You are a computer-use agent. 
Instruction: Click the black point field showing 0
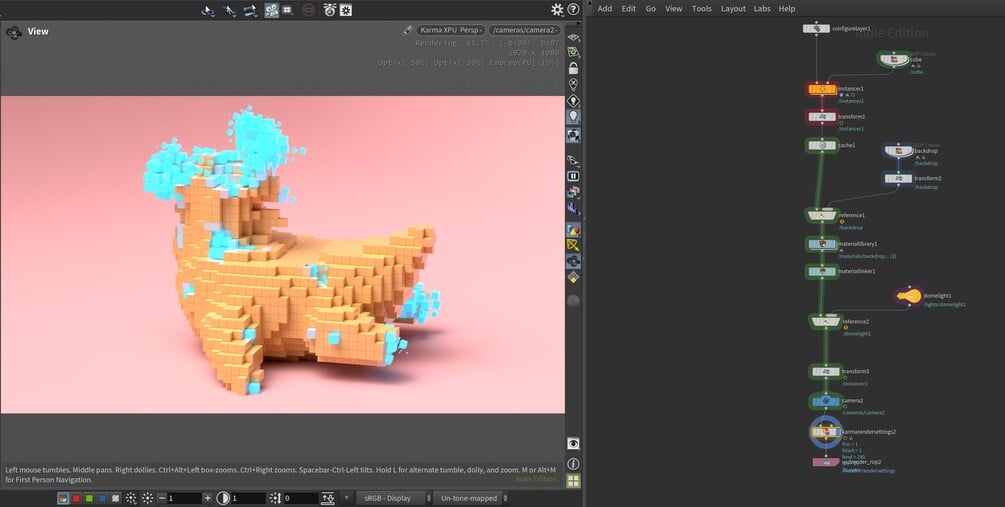(301, 498)
